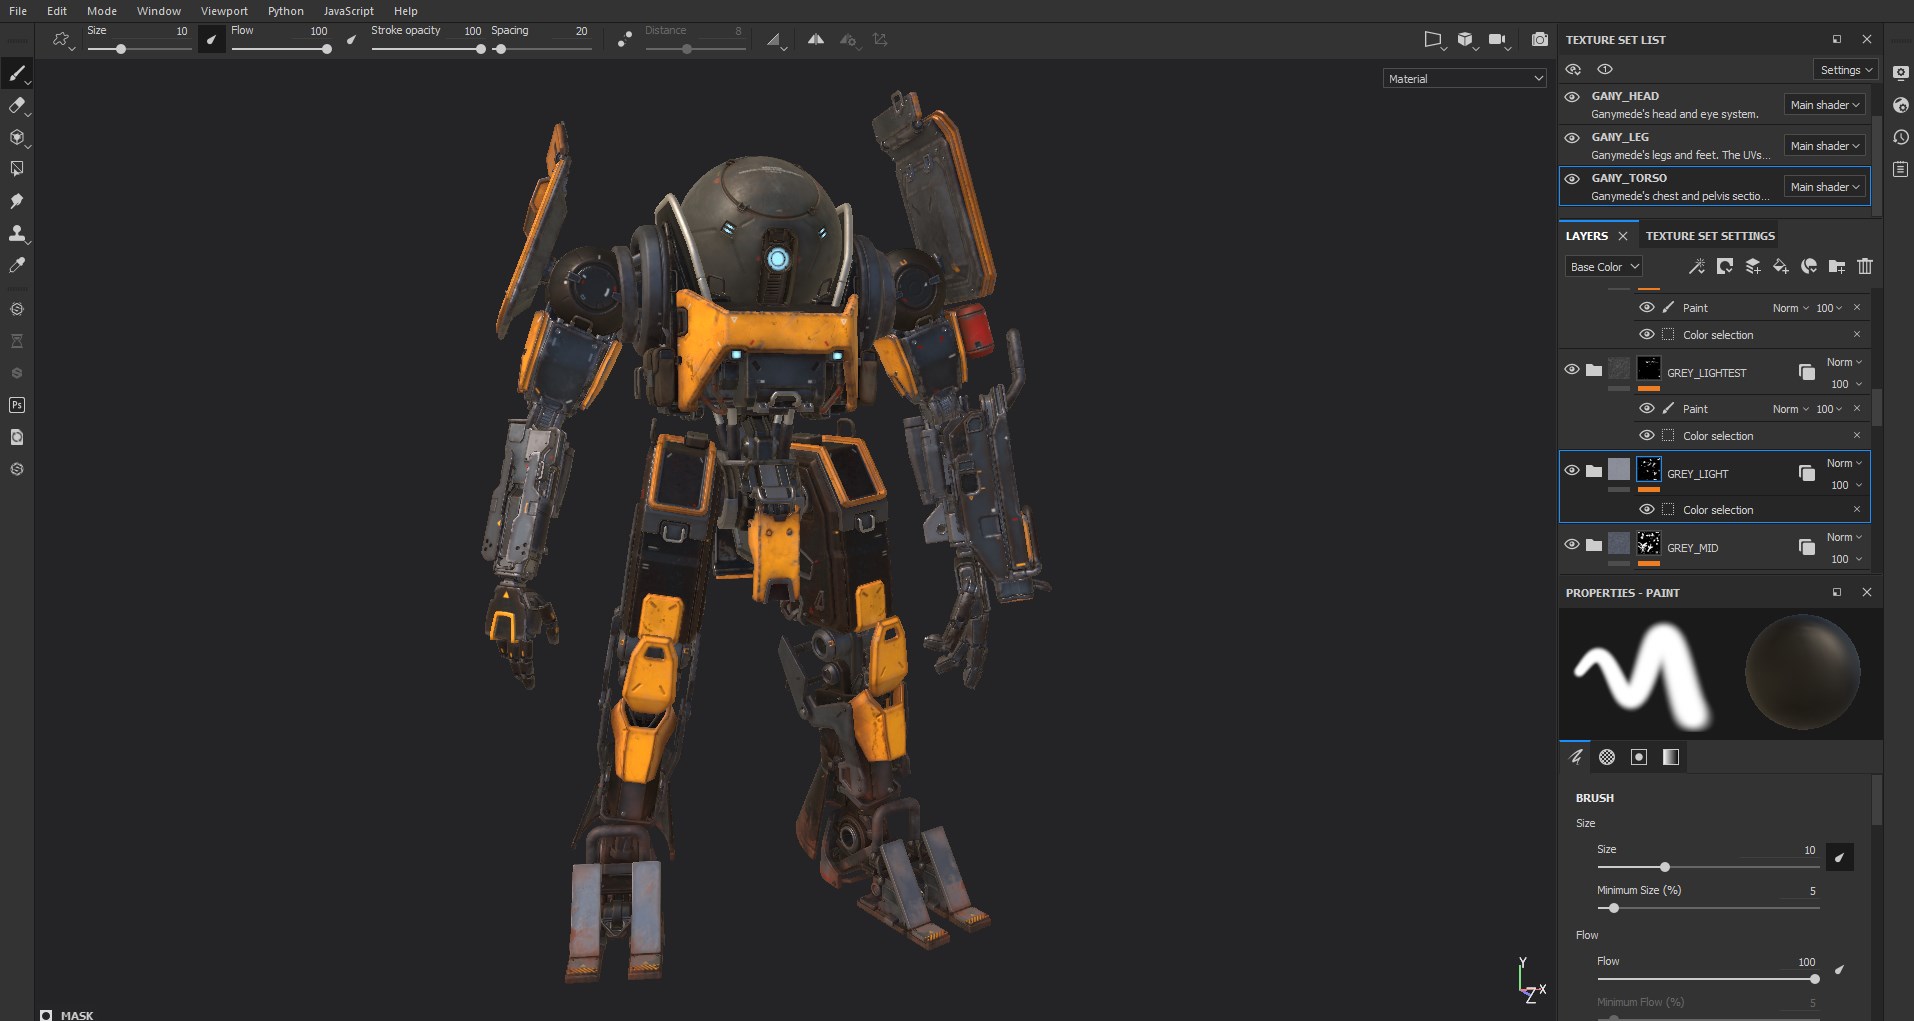The height and width of the screenshot is (1021, 1914).
Task: Click the add folder icon in Layers
Action: 1837,266
